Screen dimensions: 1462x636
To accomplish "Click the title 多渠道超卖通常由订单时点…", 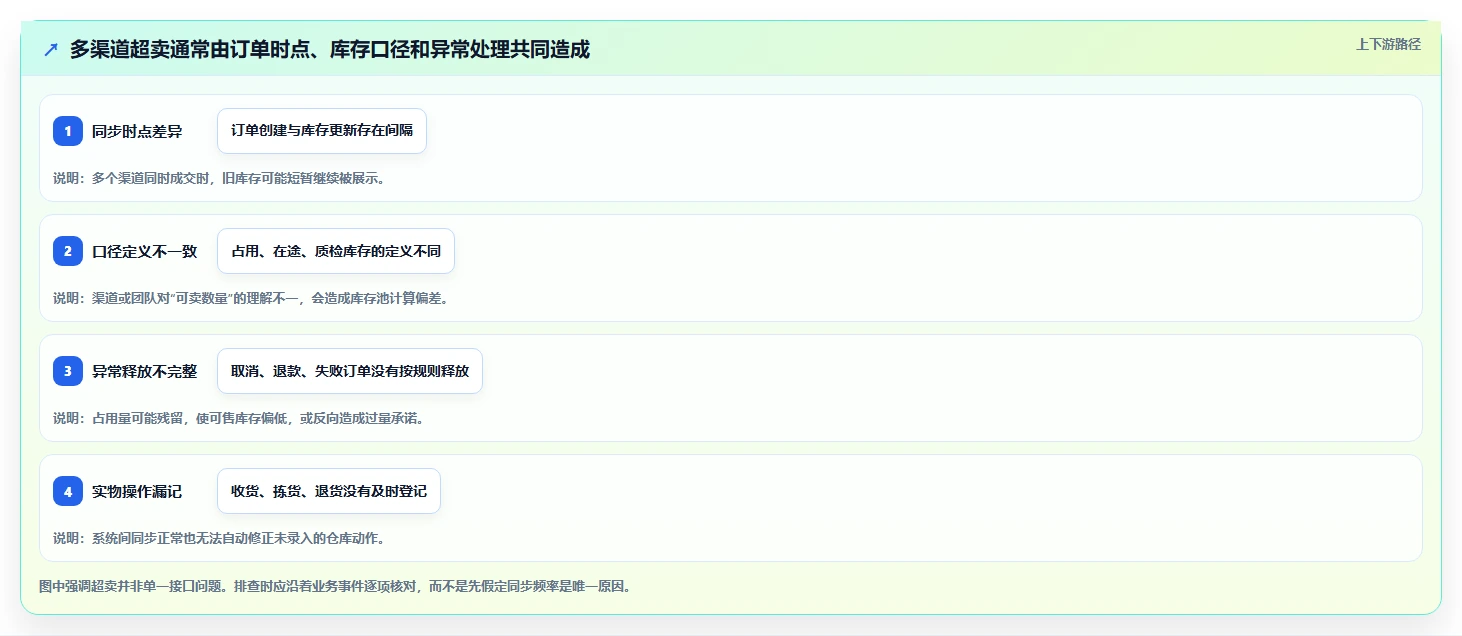I will (x=330, y=49).
